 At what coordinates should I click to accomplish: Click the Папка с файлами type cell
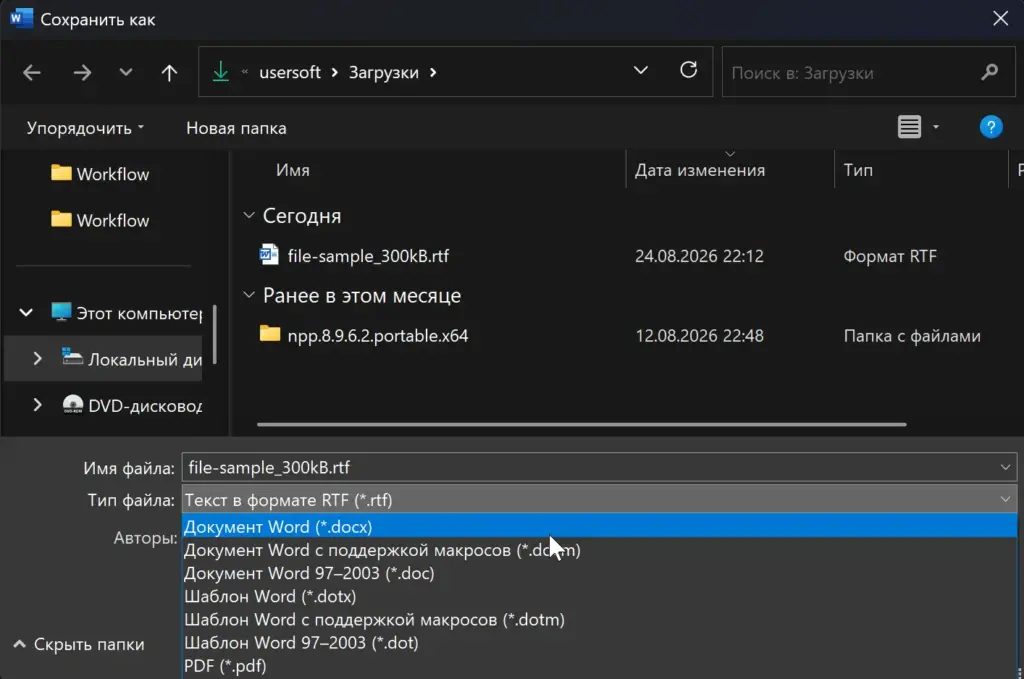tap(912, 336)
